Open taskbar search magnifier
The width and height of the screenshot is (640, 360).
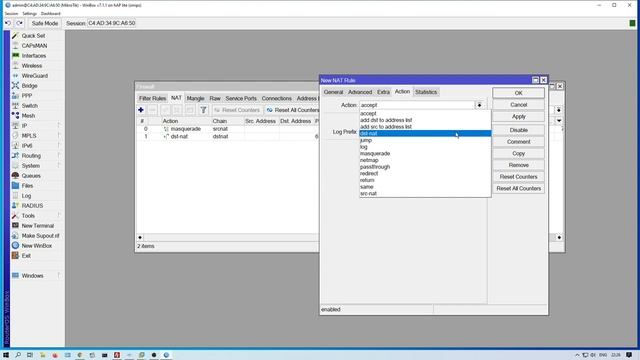18,355
